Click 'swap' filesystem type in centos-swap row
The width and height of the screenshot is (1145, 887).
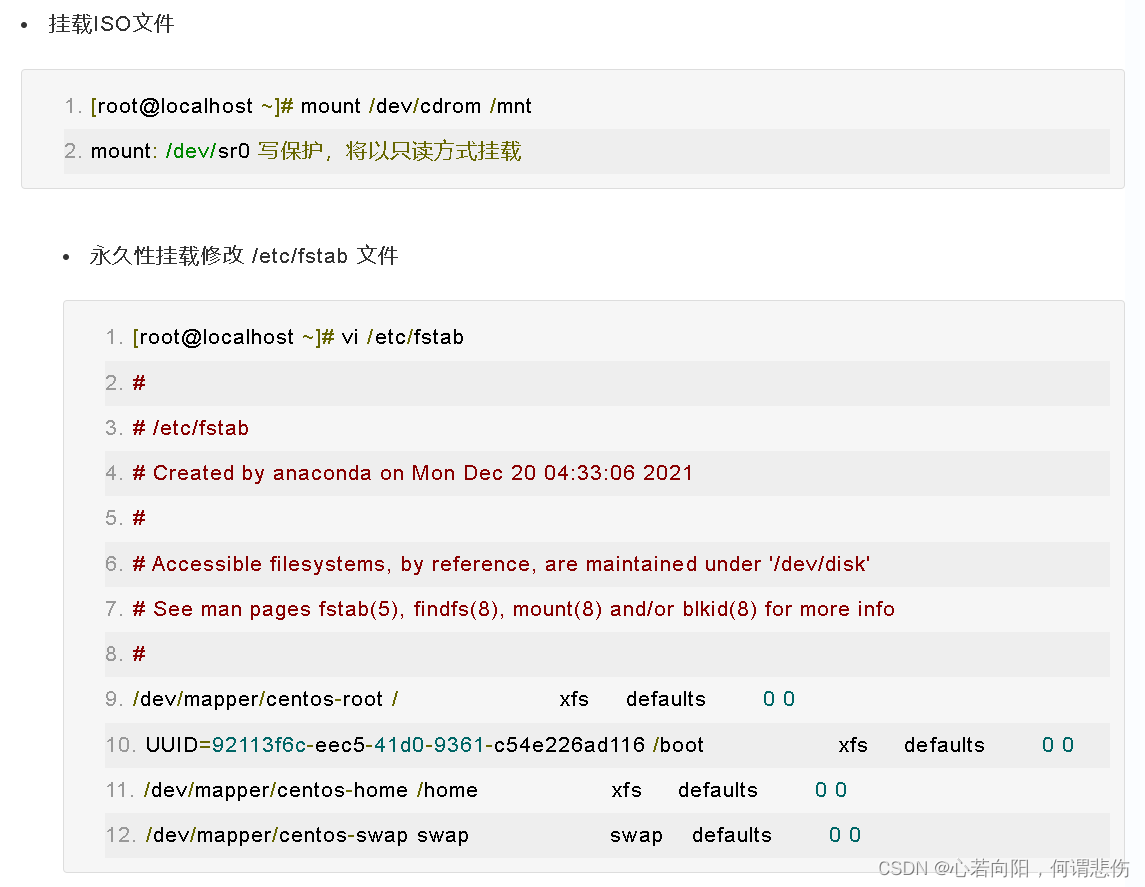click(x=636, y=835)
